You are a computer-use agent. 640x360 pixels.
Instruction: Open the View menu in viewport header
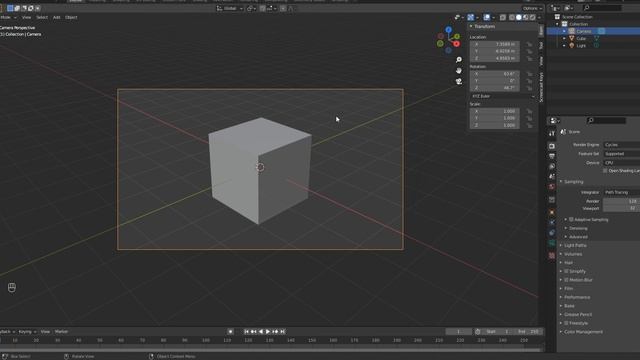point(27,18)
